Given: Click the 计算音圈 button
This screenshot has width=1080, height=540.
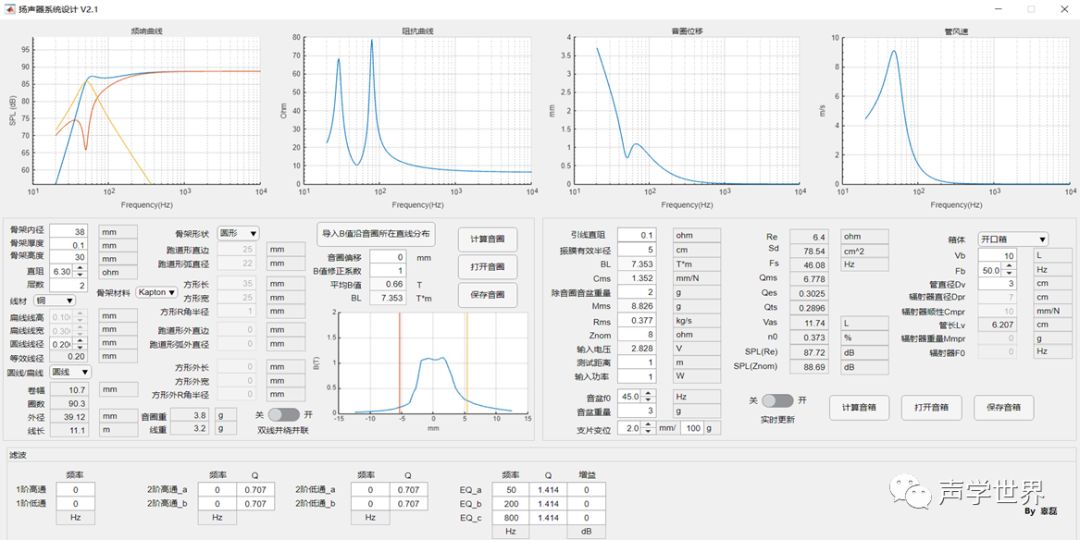Looking at the screenshot, I should (x=487, y=240).
